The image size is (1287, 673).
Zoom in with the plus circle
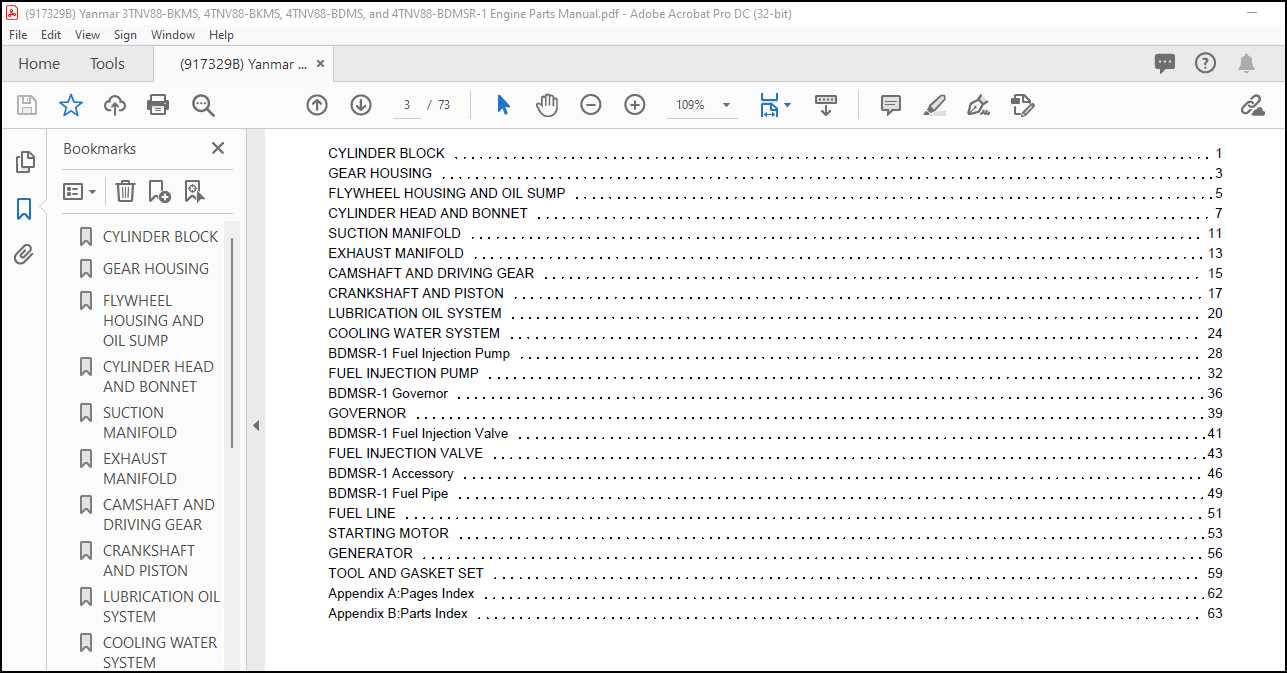[x=635, y=105]
